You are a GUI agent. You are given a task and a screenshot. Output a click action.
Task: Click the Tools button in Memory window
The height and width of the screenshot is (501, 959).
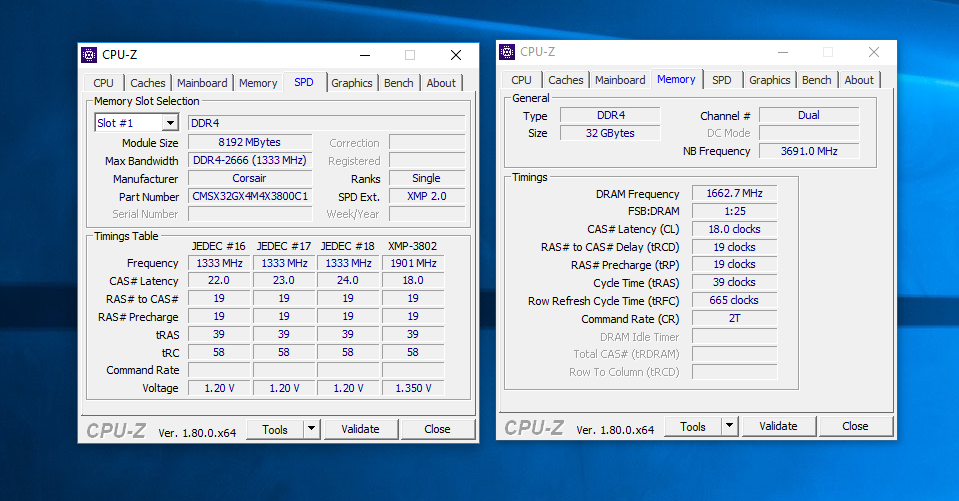click(x=693, y=426)
